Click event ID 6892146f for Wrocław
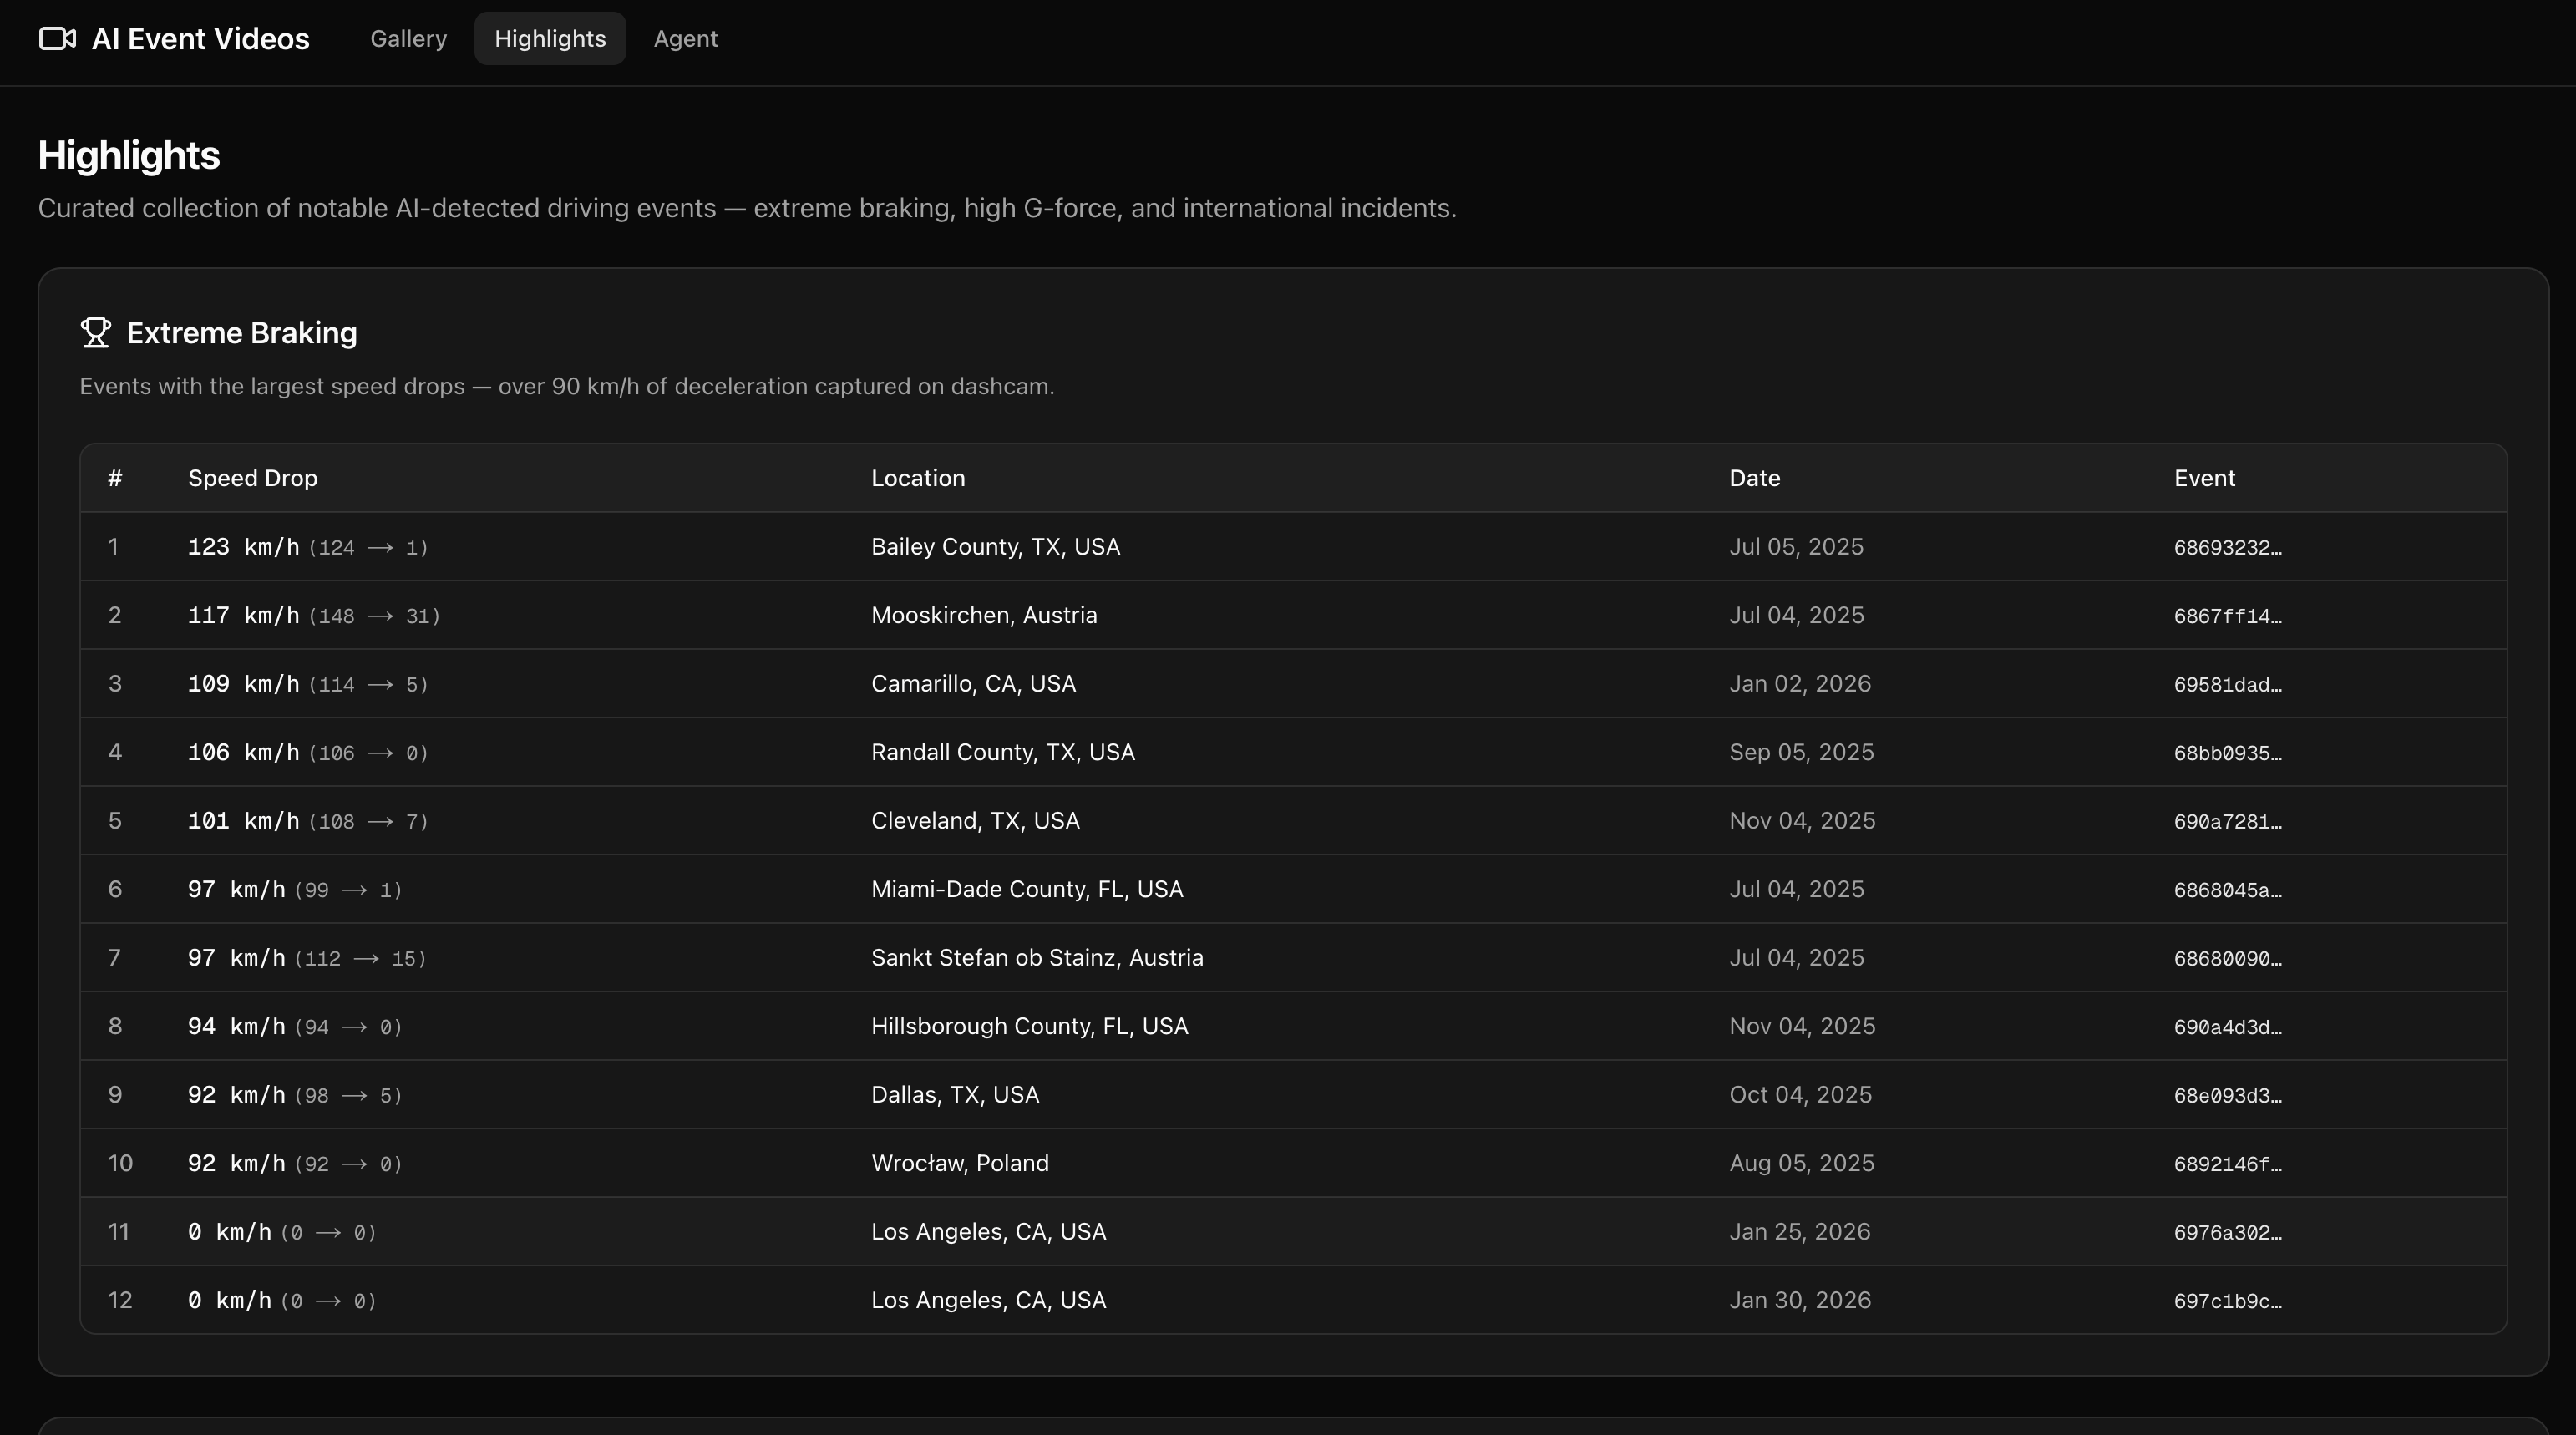 pyautogui.click(x=2227, y=1164)
